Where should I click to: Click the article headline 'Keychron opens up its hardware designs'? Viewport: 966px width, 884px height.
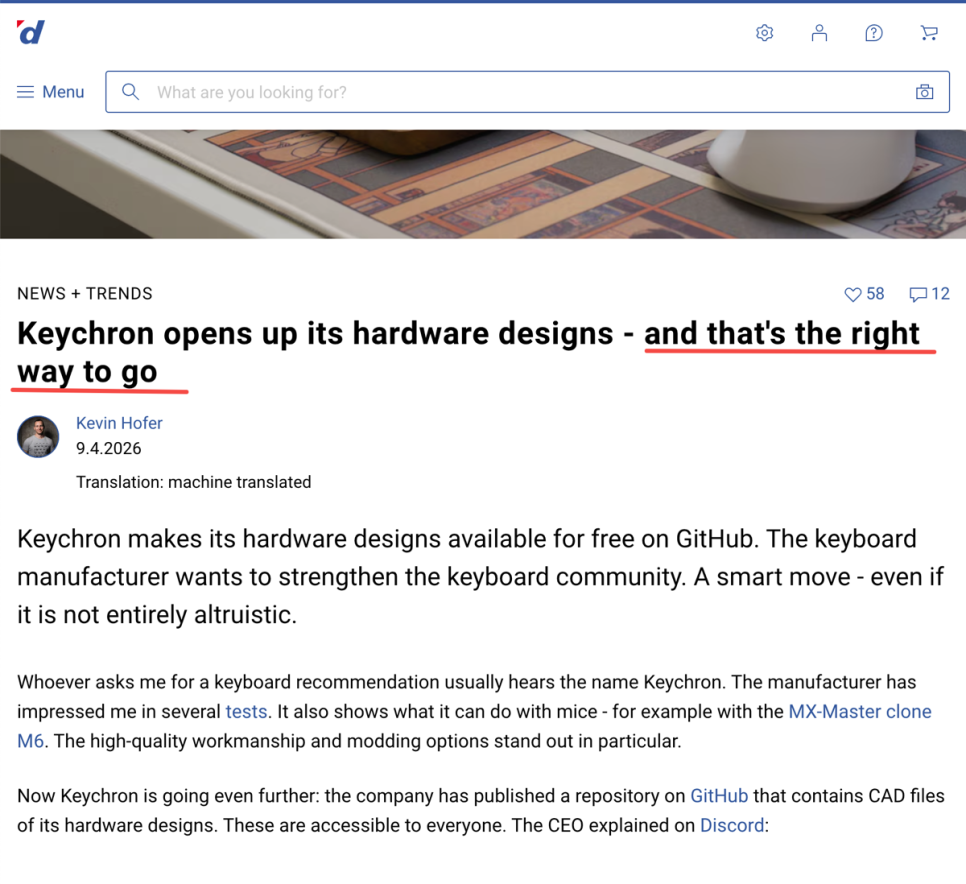[x=315, y=334]
